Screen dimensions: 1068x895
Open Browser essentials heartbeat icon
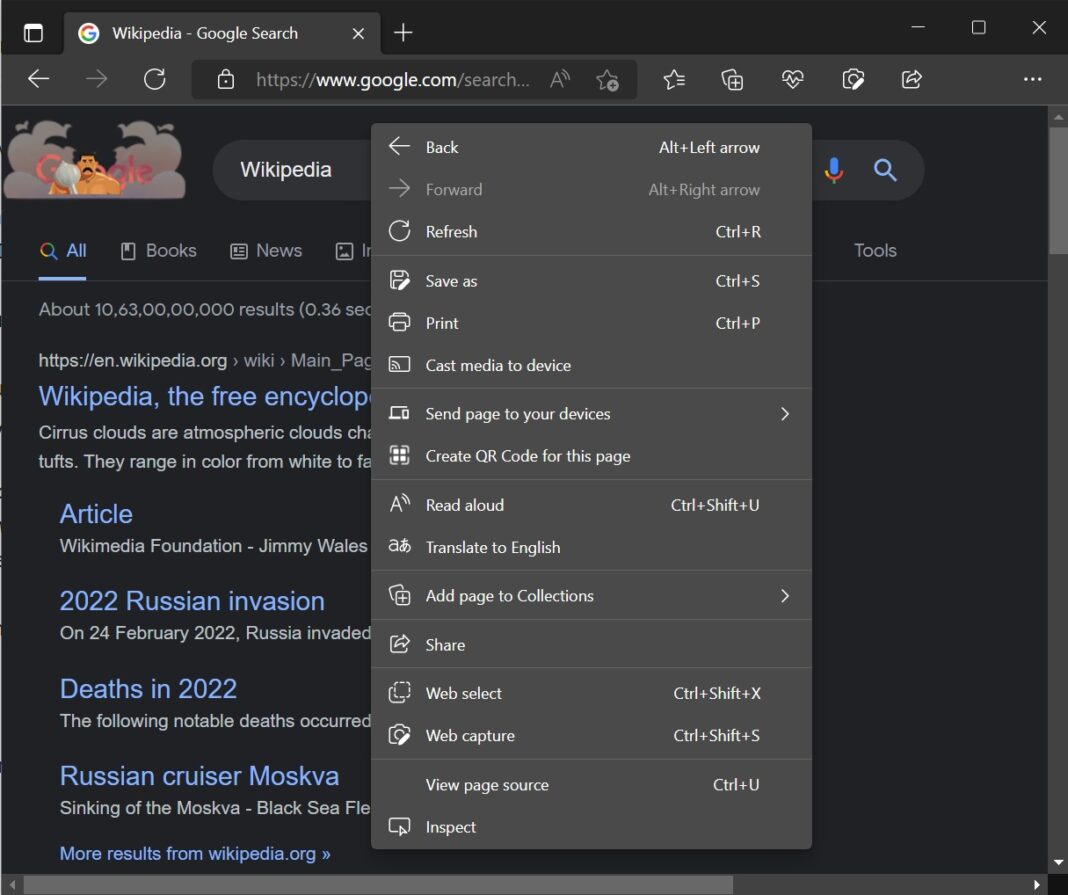click(792, 79)
